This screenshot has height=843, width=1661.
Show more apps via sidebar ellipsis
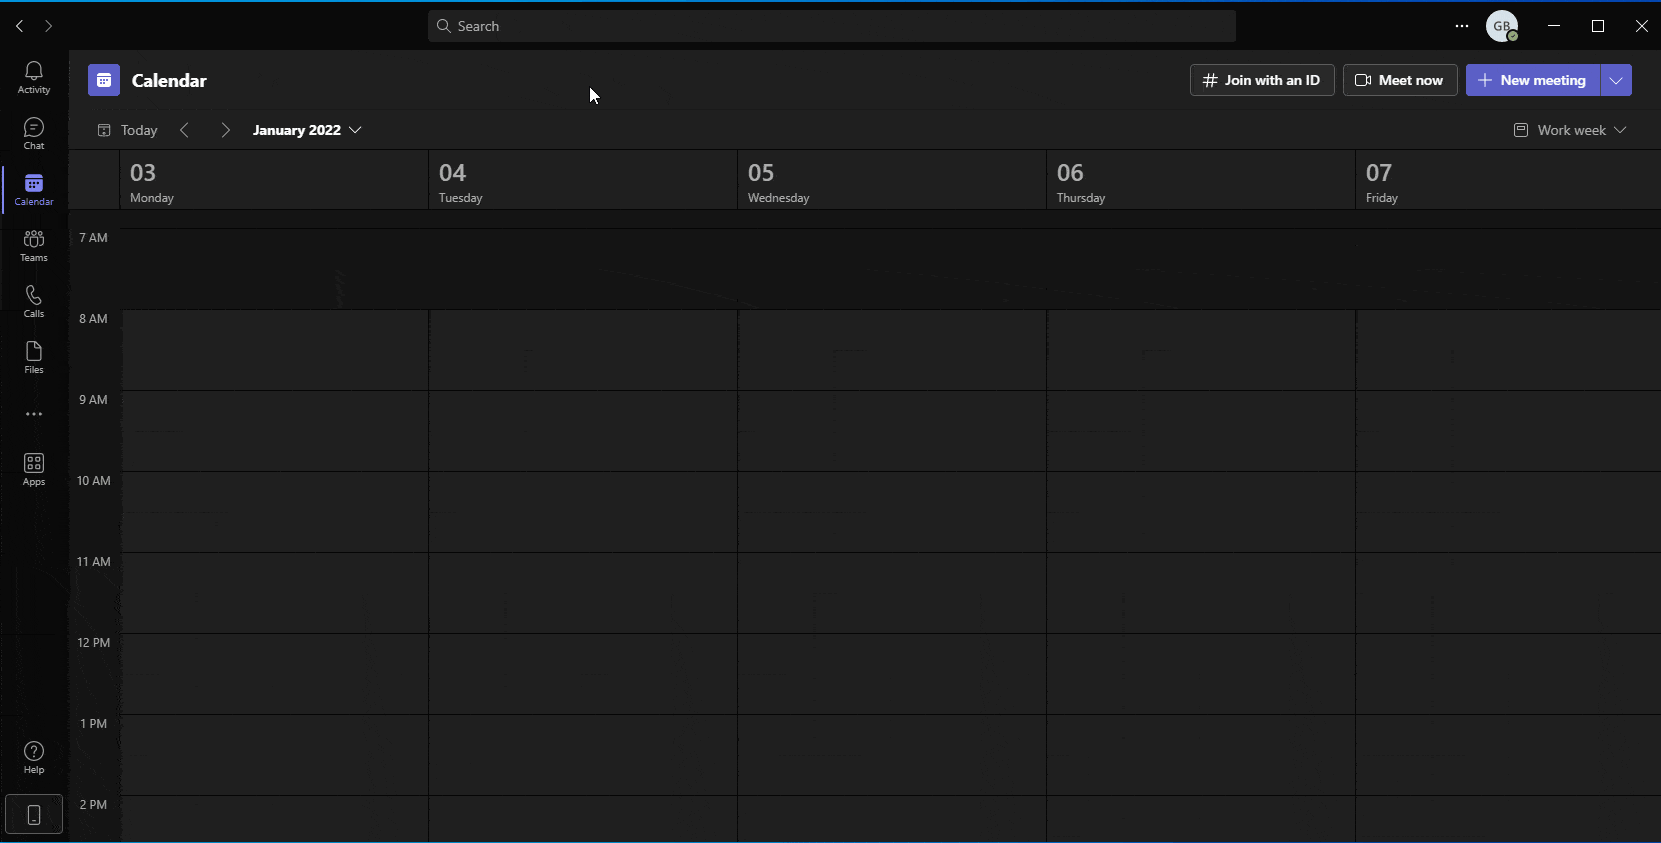(34, 414)
